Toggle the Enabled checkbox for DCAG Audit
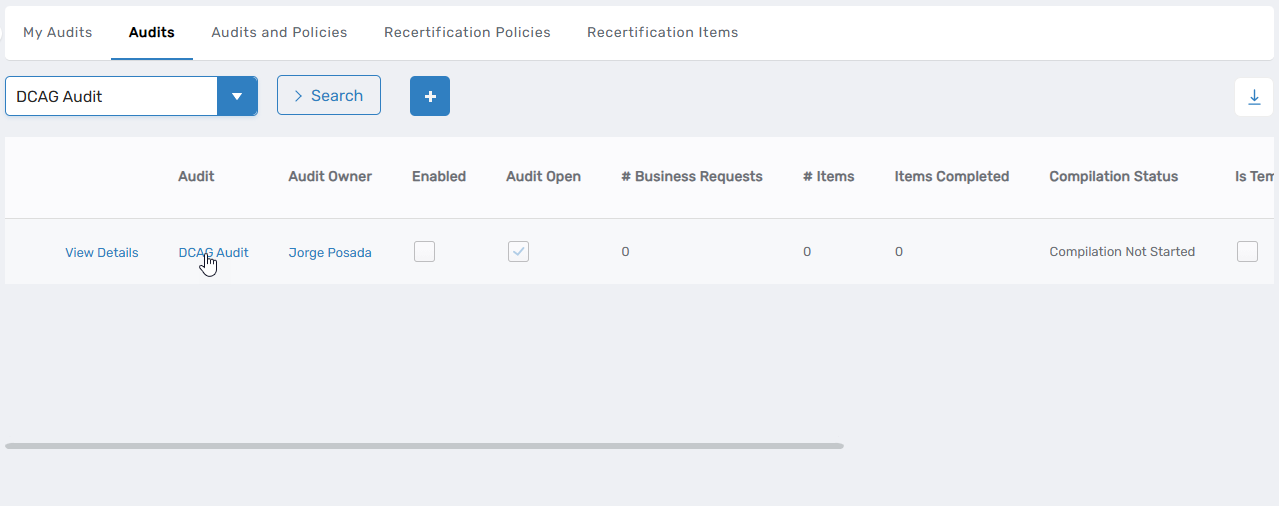The height and width of the screenshot is (506, 1279). click(424, 252)
